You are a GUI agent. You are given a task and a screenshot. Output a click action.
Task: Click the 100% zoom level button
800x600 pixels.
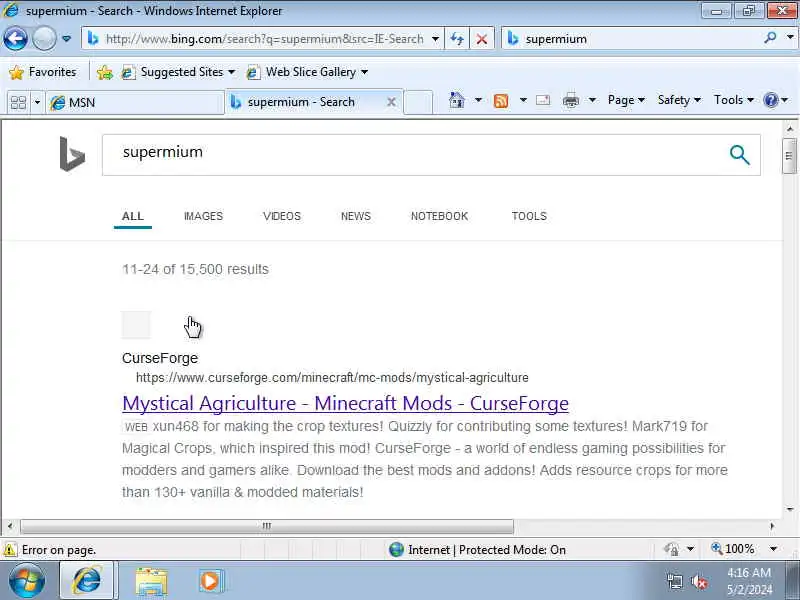click(x=733, y=549)
